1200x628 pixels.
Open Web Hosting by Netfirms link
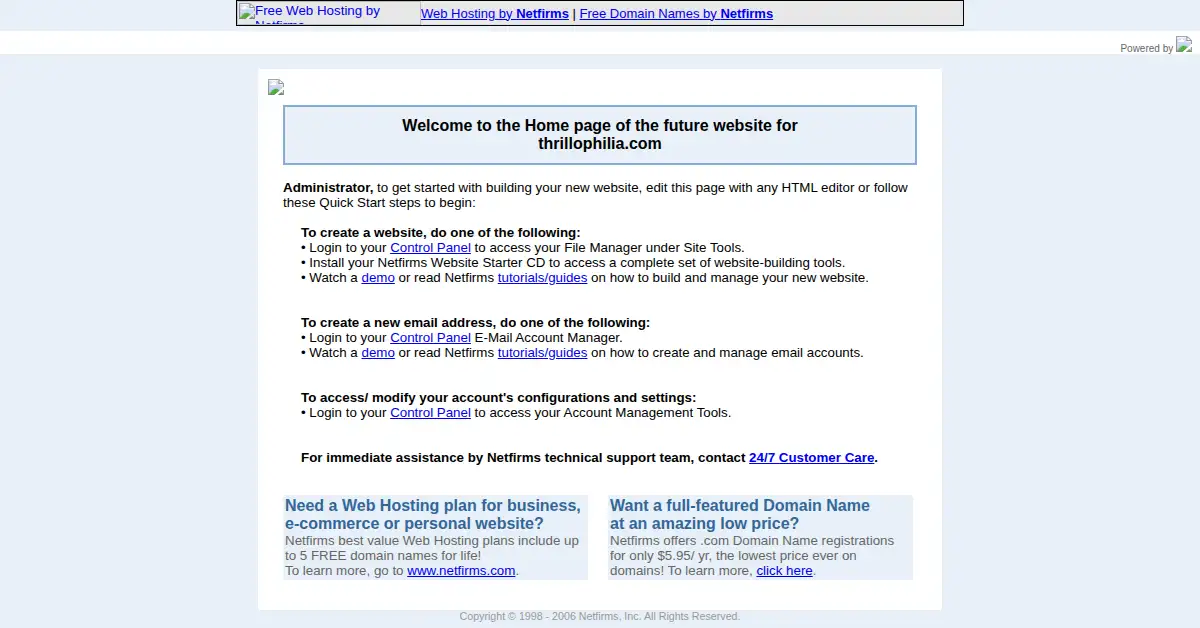pyautogui.click(x=495, y=14)
